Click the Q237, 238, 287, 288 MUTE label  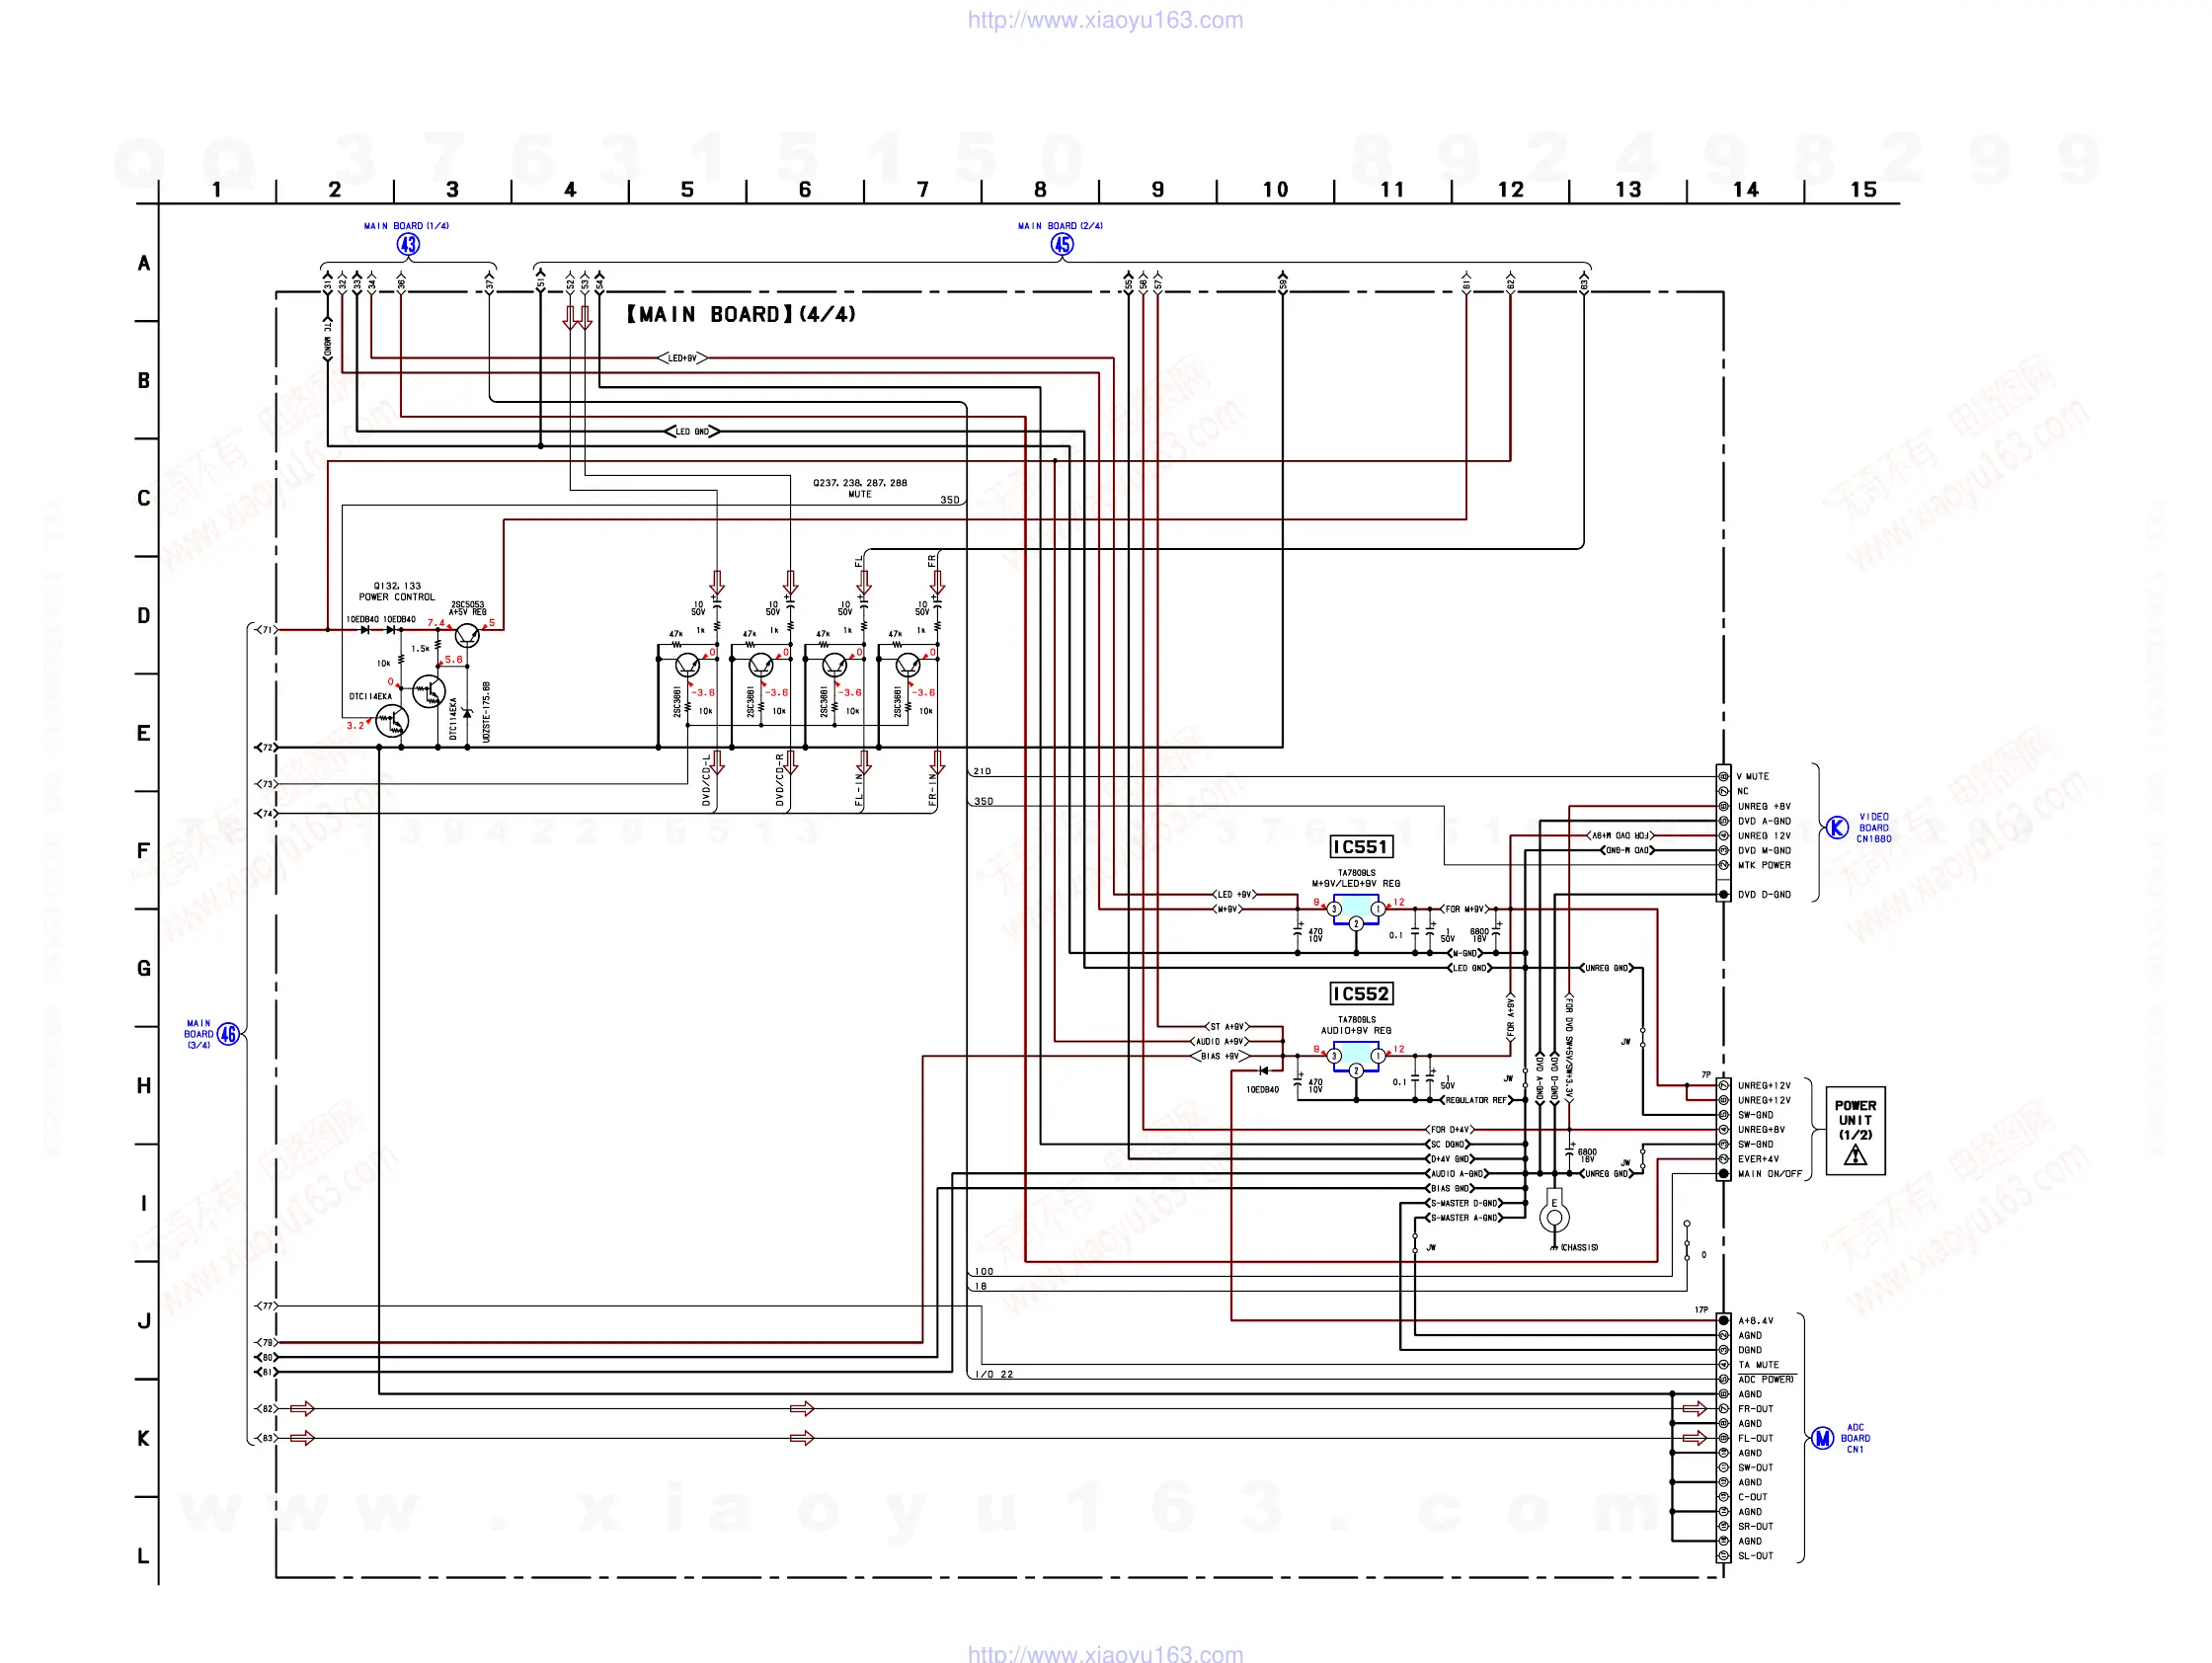[859, 488]
